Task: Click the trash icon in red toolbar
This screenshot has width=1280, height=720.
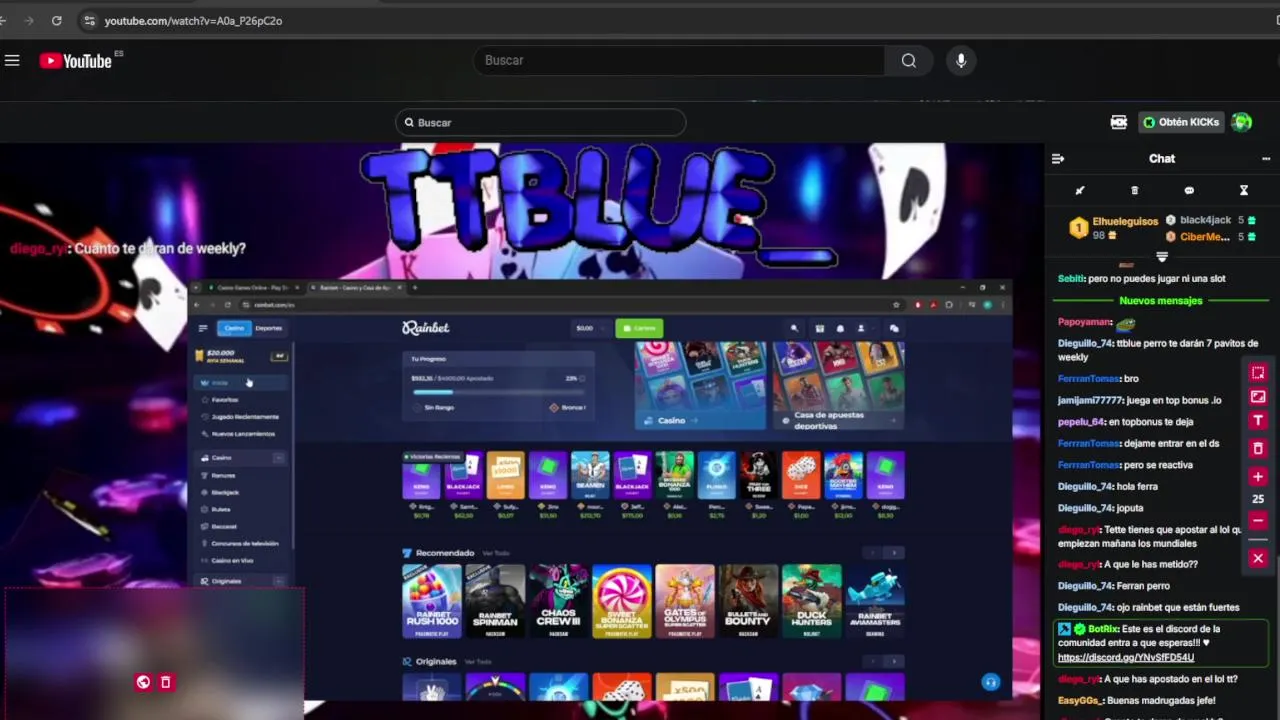Action: pyautogui.click(x=1258, y=448)
